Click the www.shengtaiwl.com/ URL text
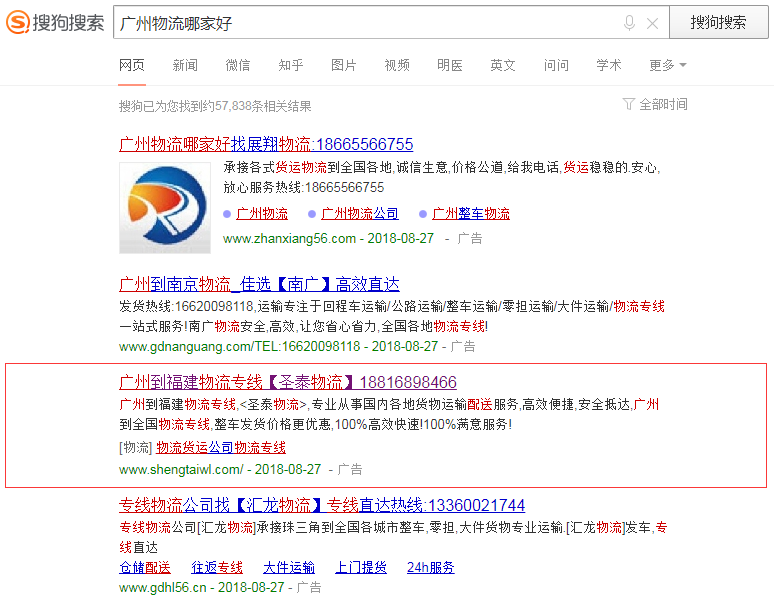 pos(181,469)
